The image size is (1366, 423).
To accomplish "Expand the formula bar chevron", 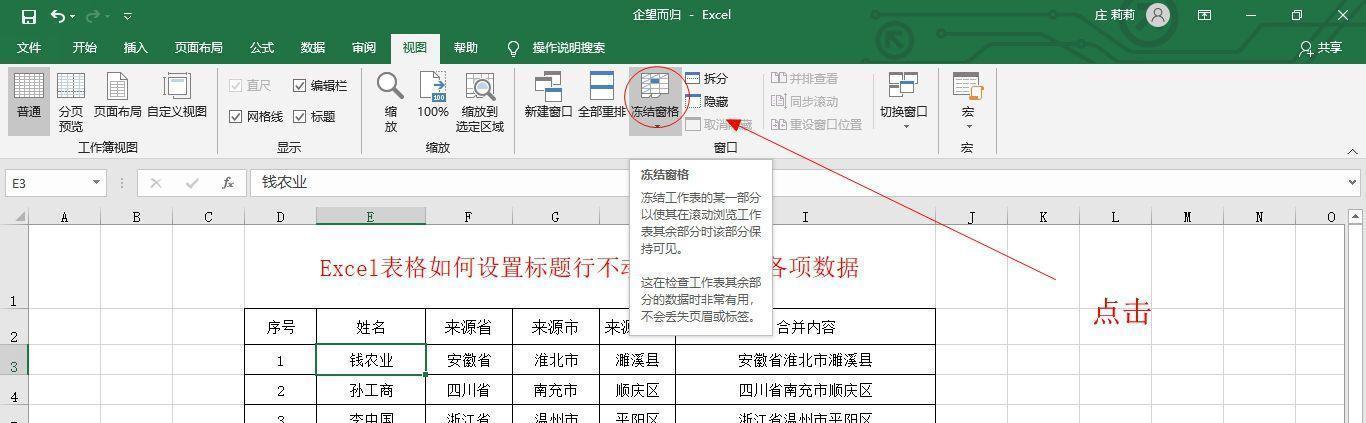I will pos(1353,183).
